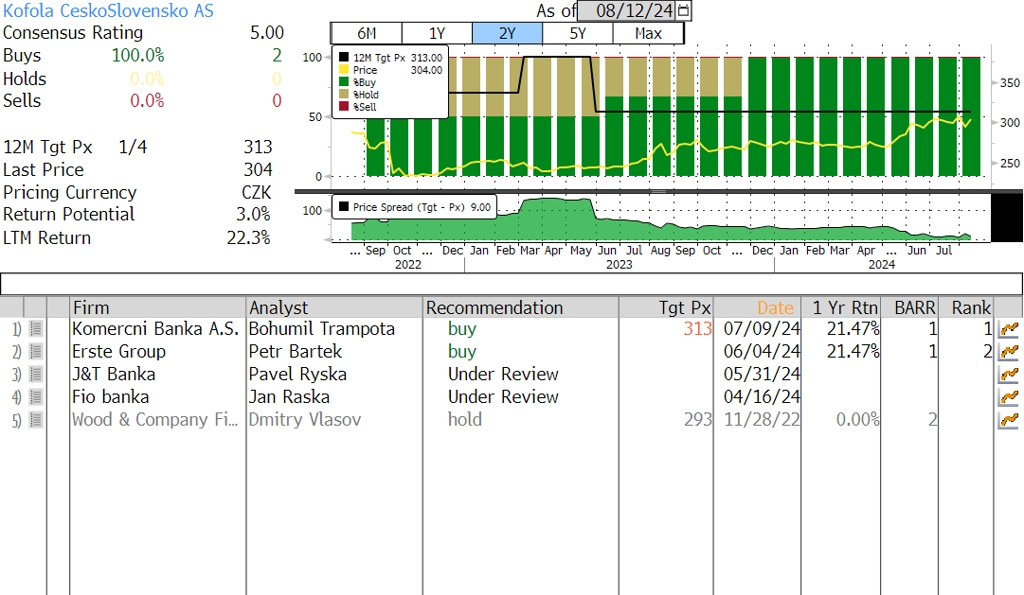Click the 313 target price in Komercni row
This screenshot has width=1024, height=595.
point(697,329)
